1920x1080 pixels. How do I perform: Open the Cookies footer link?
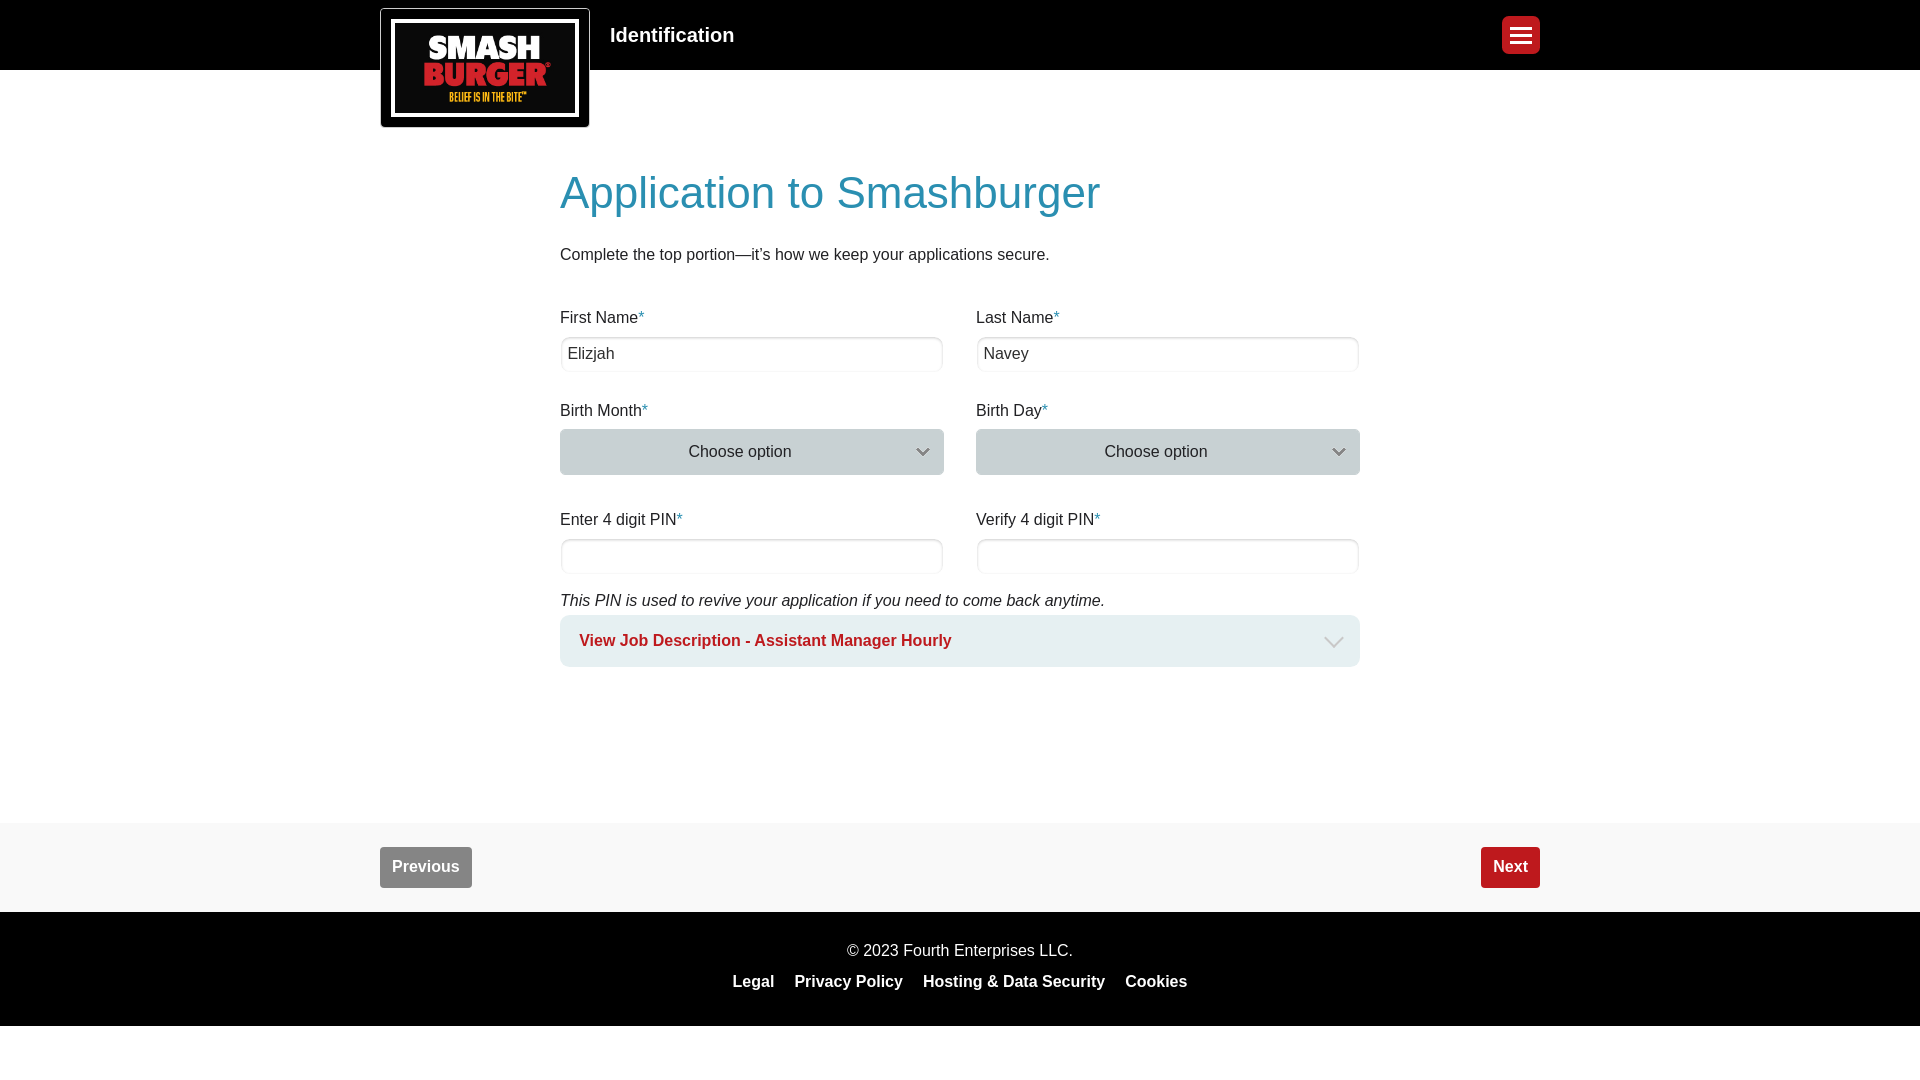[x=1156, y=982]
